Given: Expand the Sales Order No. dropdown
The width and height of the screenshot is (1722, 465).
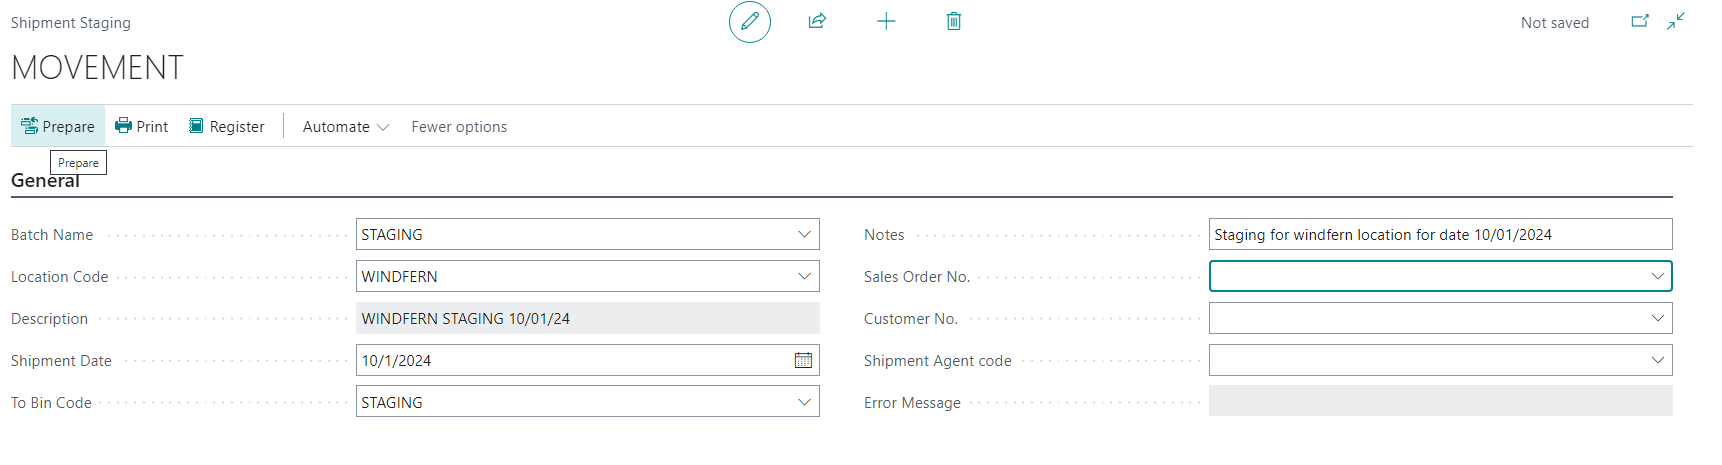Looking at the screenshot, I should 1657,276.
